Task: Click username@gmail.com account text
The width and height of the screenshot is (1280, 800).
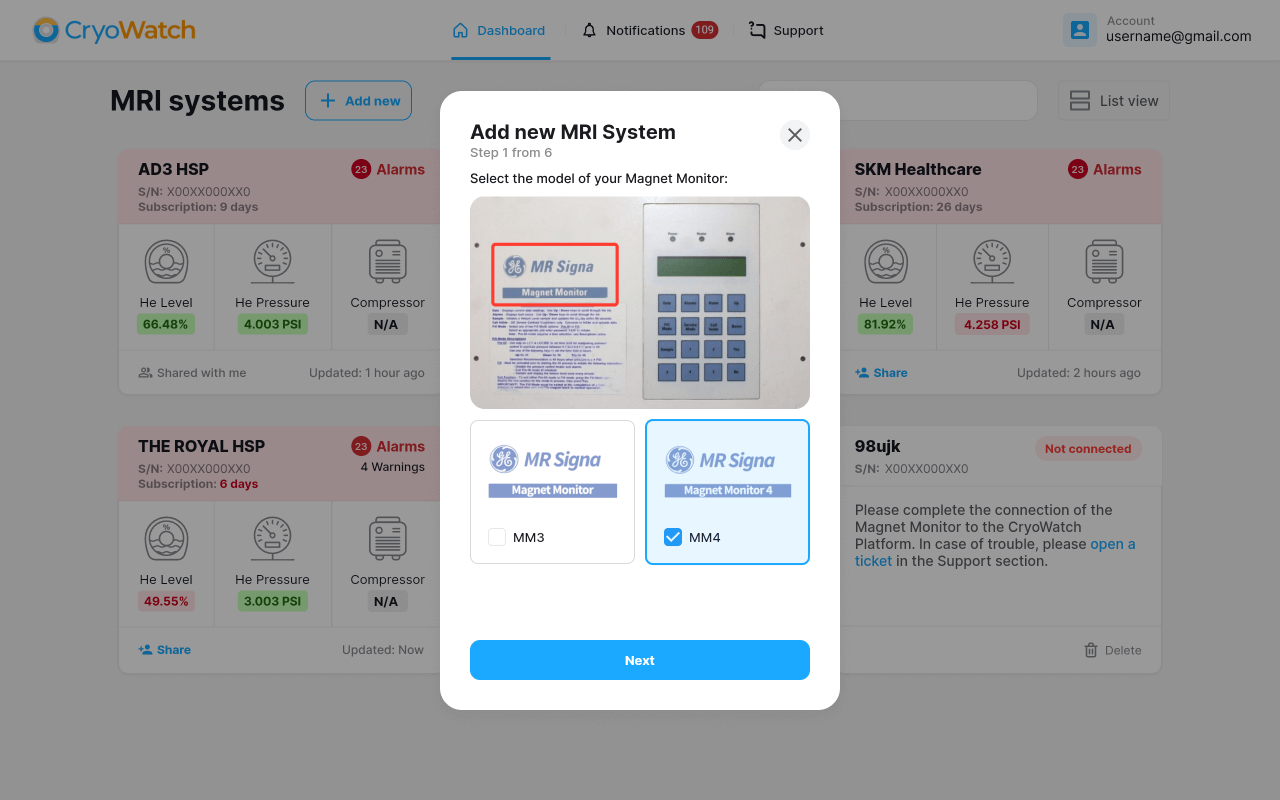Action: 1179,36
